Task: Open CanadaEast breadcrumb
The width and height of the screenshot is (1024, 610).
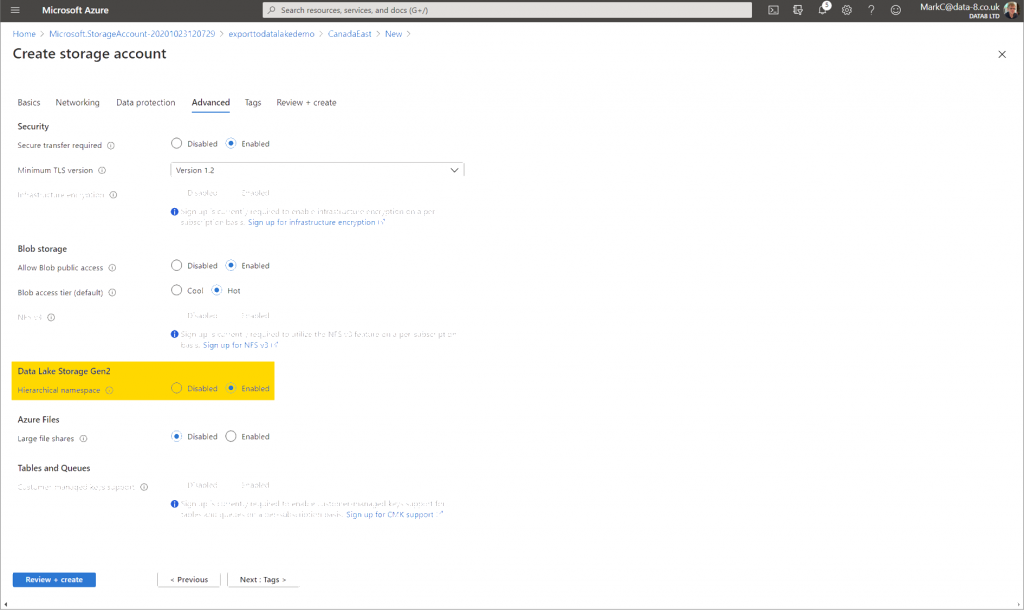Action: (349, 34)
